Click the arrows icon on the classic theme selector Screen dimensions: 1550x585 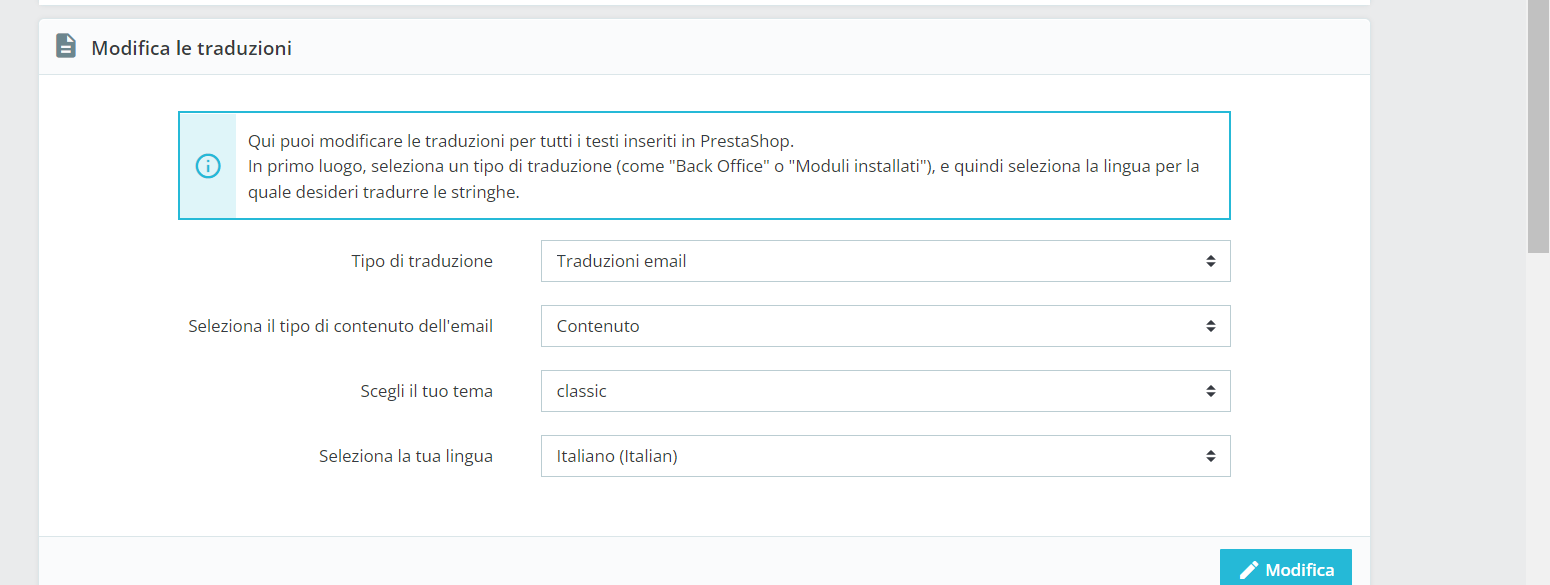1210,391
